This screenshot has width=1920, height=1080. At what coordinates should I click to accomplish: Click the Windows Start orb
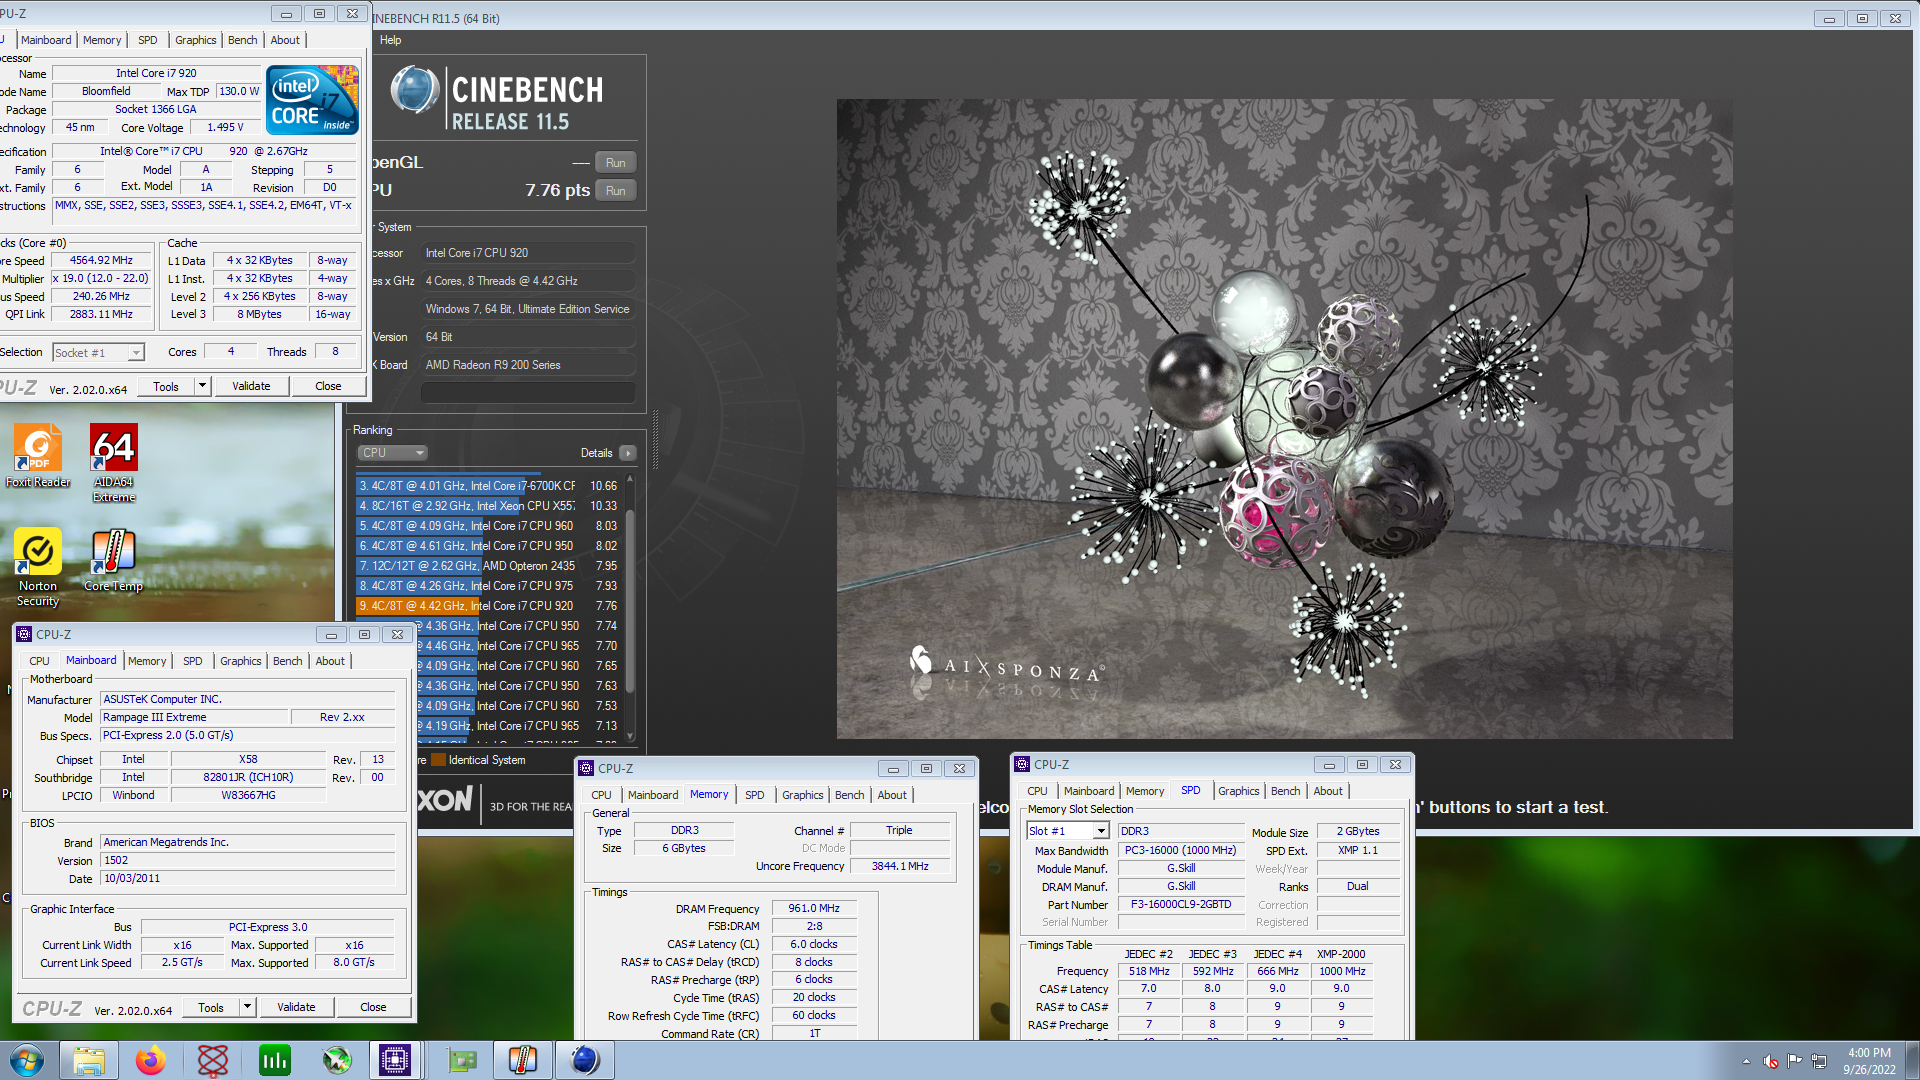(27, 1060)
